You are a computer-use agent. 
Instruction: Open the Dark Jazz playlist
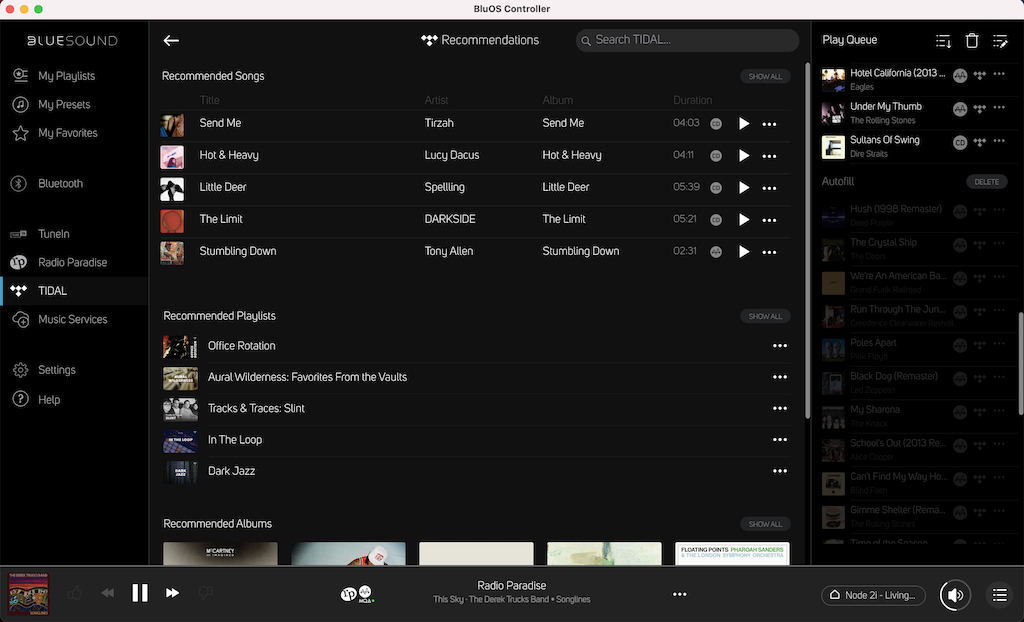click(x=231, y=471)
